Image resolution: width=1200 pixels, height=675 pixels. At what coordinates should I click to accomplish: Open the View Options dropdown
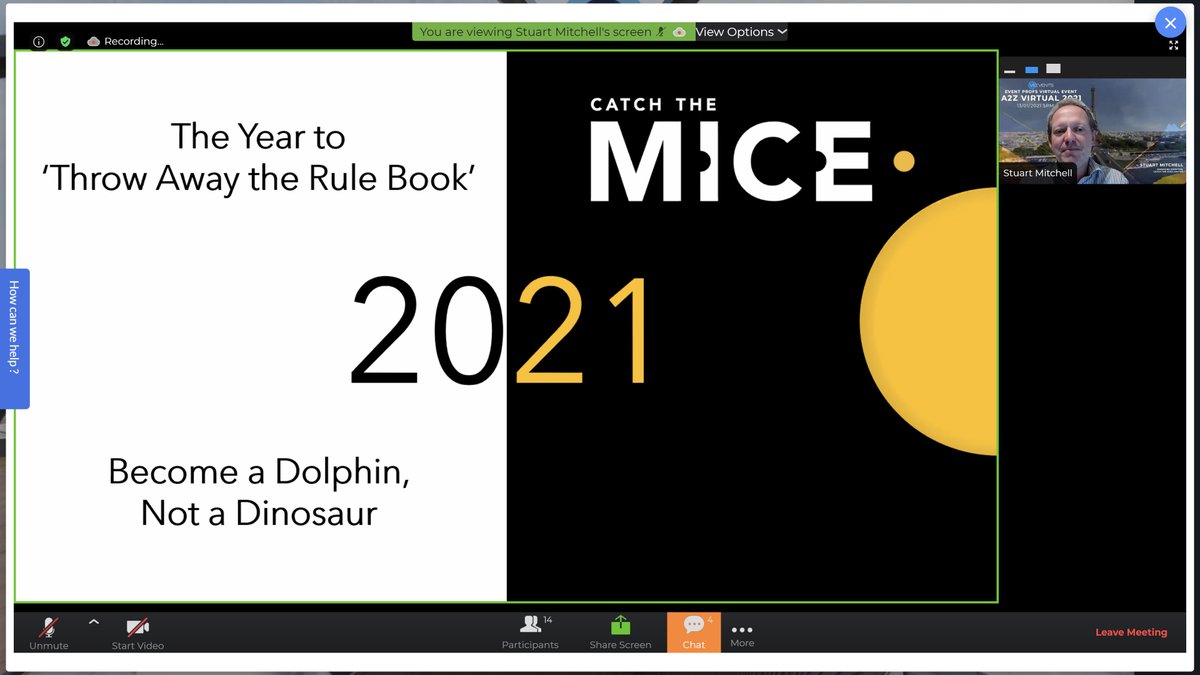click(741, 32)
